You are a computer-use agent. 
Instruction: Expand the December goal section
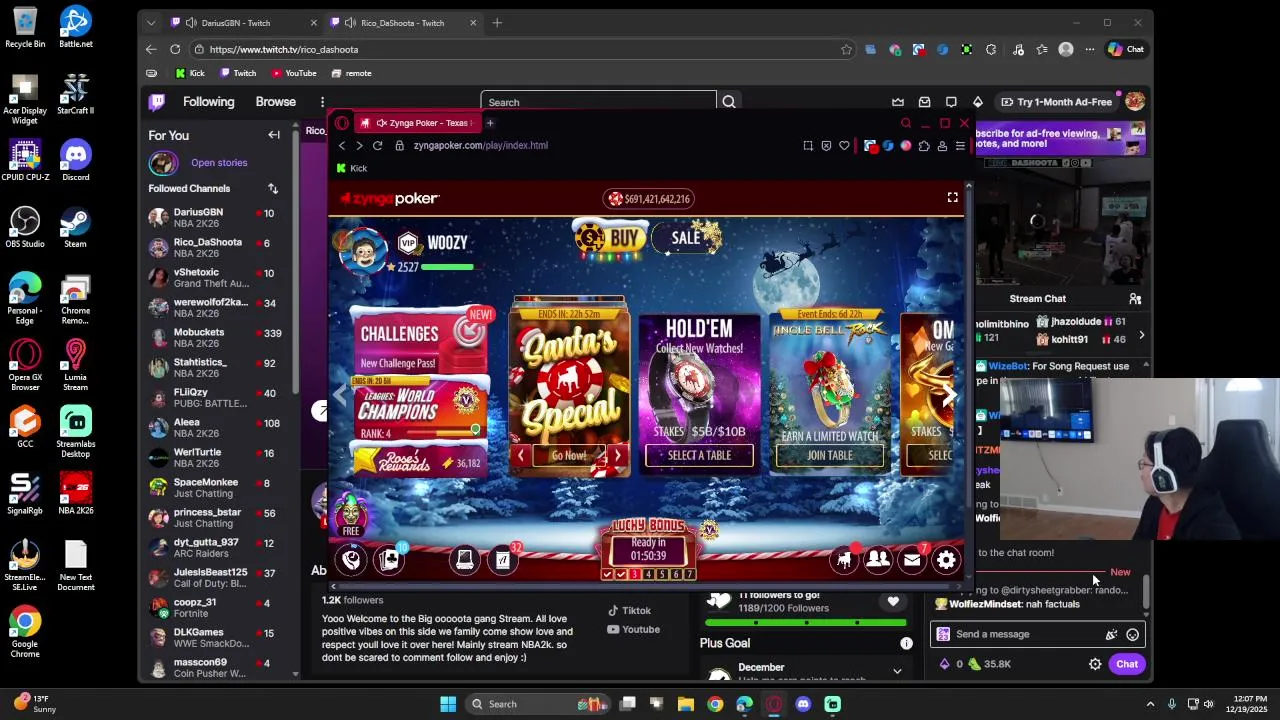[x=896, y=671]
